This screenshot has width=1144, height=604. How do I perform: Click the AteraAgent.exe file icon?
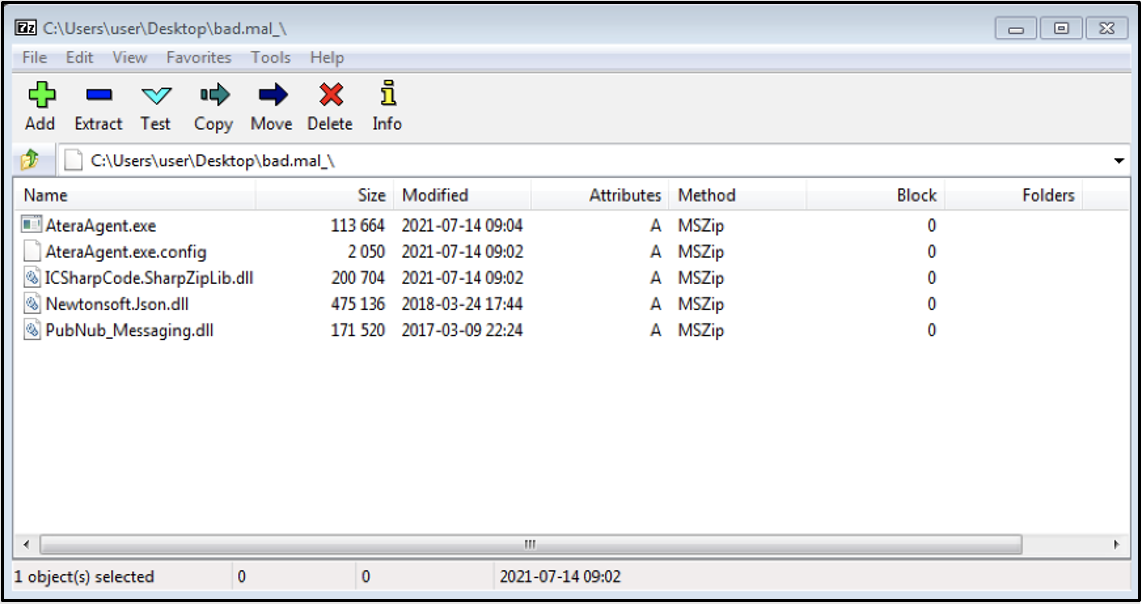point(31,225)
